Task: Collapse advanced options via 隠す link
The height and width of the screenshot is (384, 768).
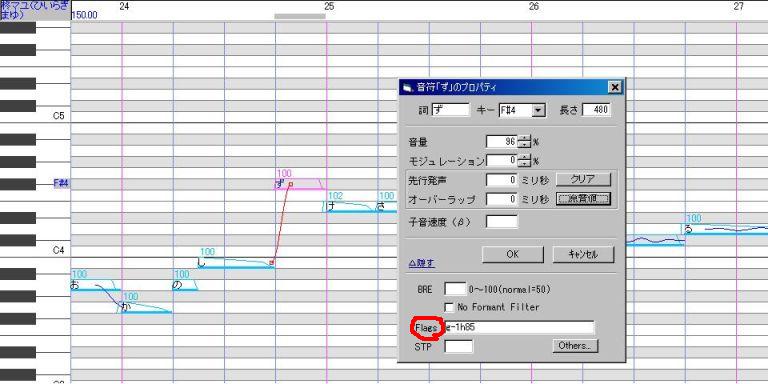Action: coord(421,263)
